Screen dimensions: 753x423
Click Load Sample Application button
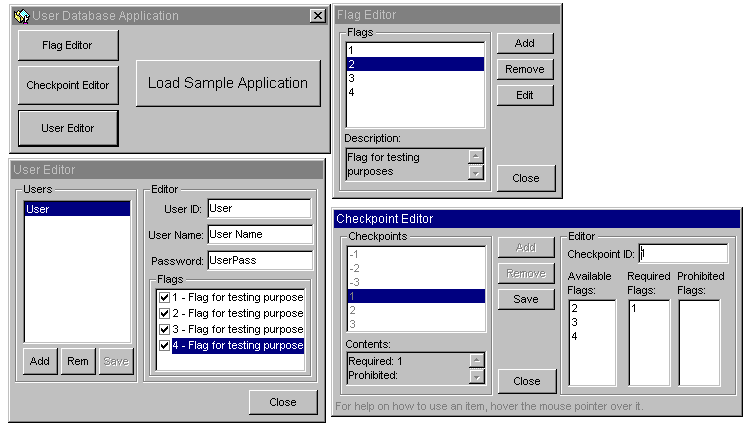click(228, 83)
